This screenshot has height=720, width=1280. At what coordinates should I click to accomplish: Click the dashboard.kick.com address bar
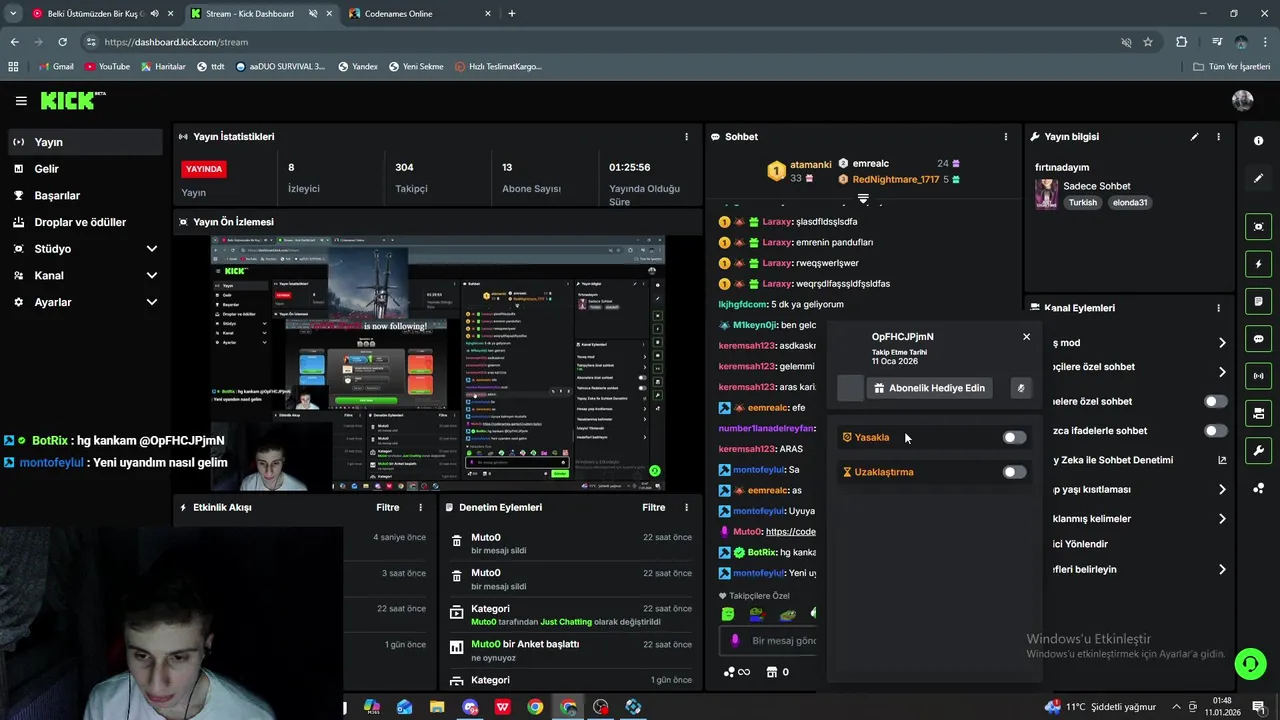600,42
